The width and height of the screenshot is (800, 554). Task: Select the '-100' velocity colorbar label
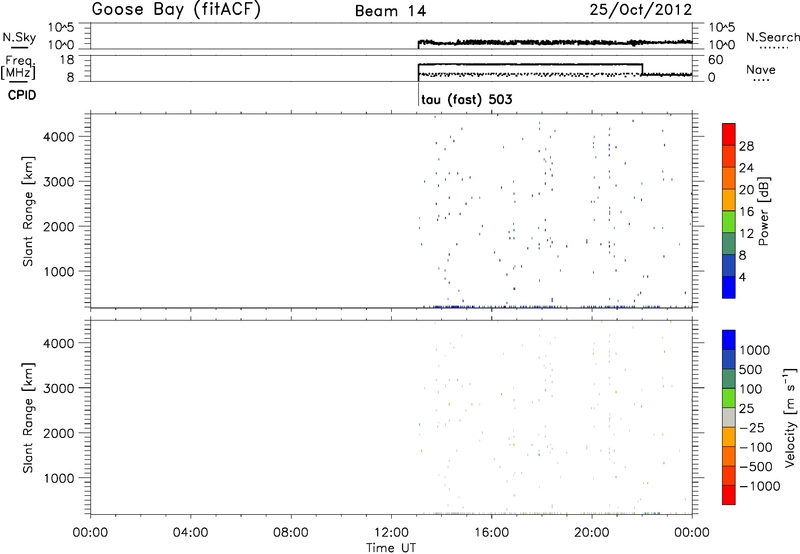click(756, 447)
